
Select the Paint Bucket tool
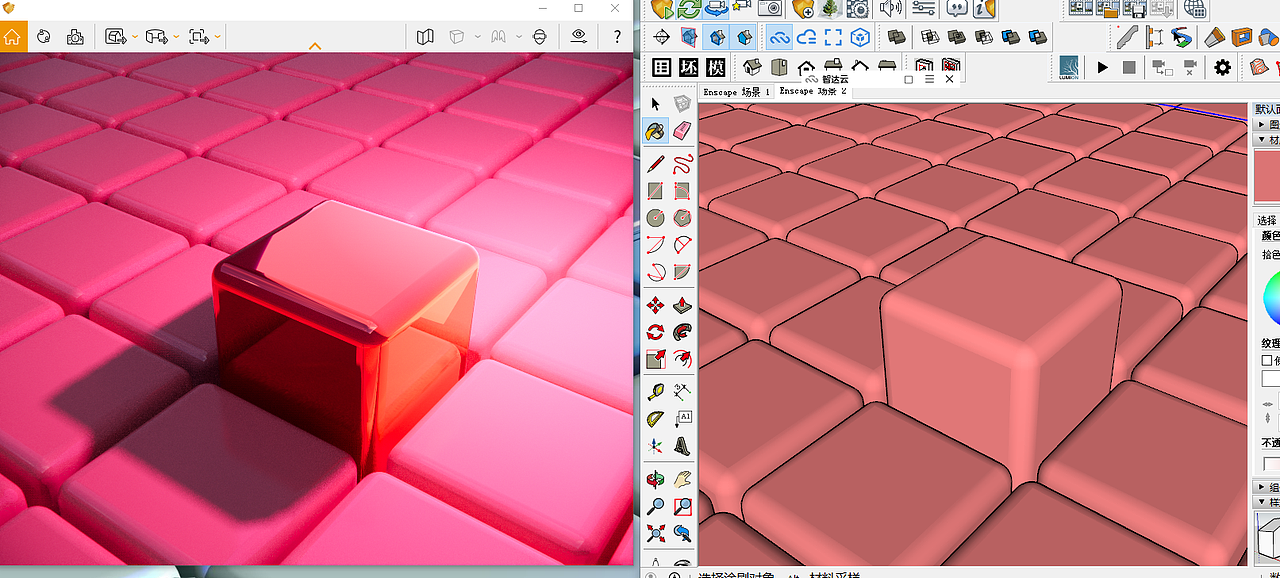tap(656, 131)
